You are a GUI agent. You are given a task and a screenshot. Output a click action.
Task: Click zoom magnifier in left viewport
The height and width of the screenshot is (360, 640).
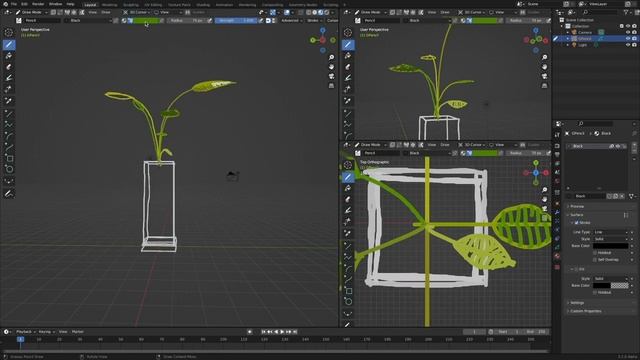pyautogui.click(x=331, y=58)
